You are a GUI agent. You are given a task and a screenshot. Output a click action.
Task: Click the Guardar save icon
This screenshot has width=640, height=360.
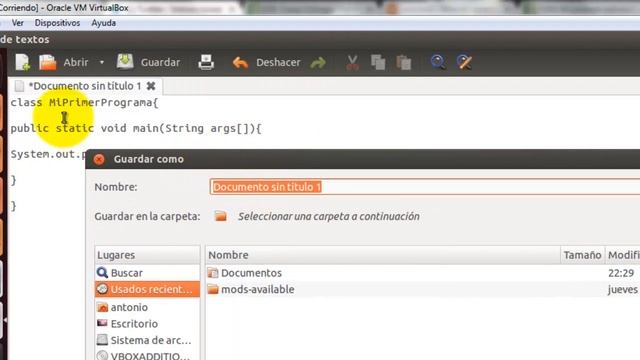point(125,62)
